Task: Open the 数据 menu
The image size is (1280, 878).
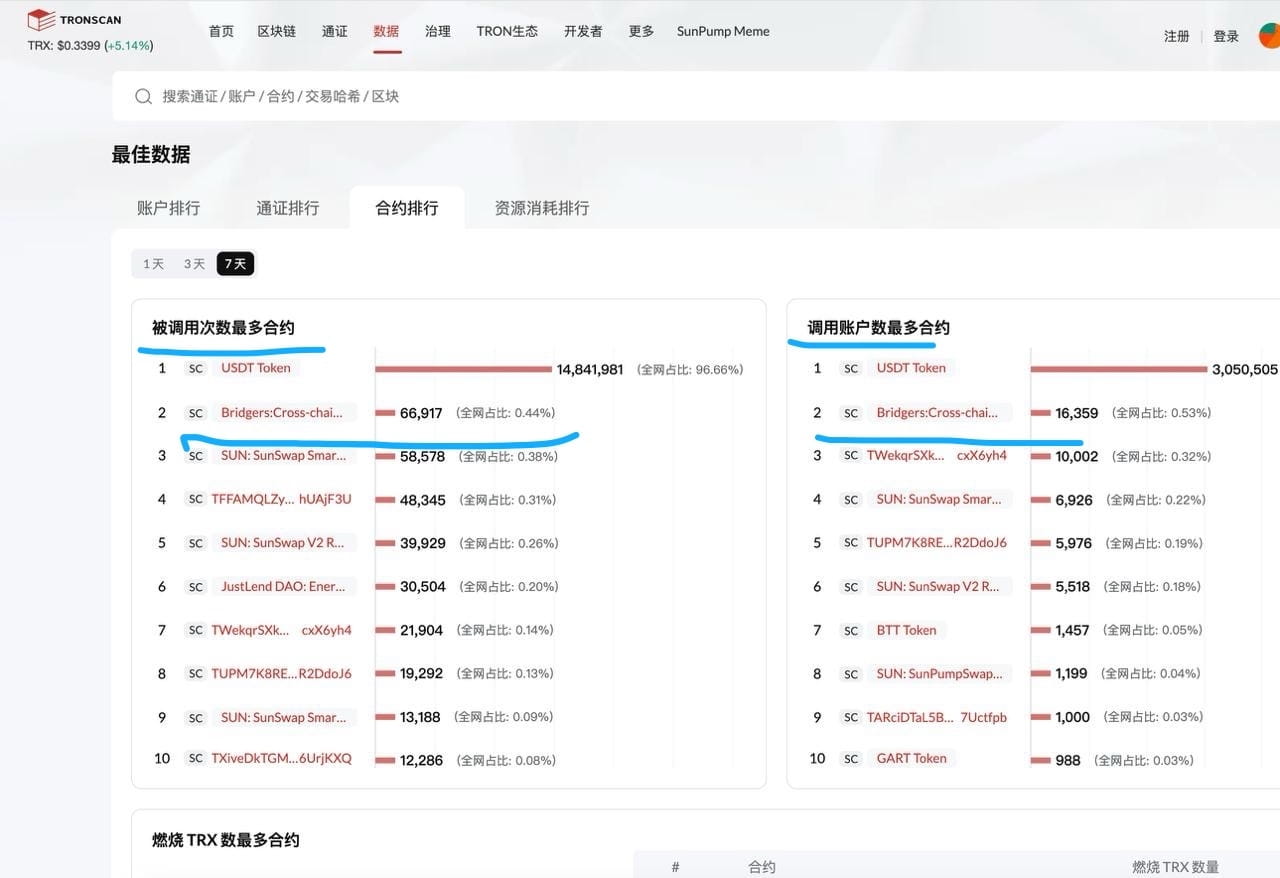Action: [x=386, y=31]
